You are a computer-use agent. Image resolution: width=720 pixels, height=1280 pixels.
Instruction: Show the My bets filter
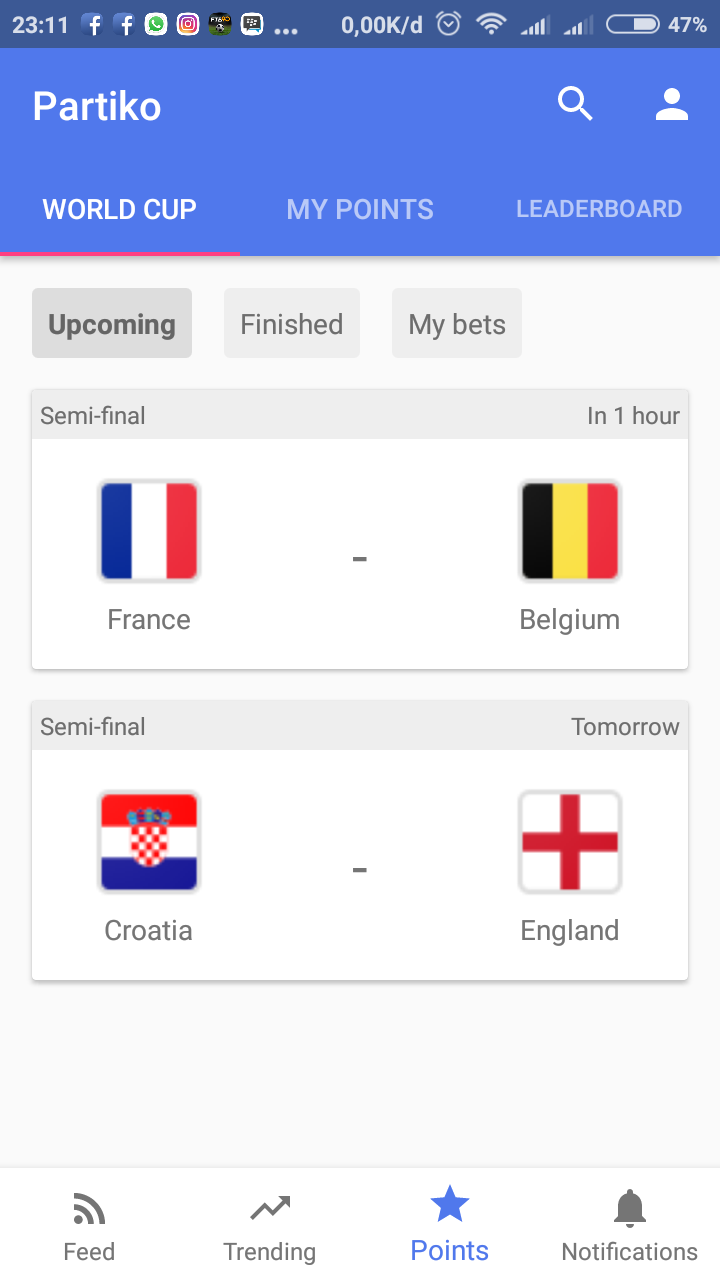457,324
